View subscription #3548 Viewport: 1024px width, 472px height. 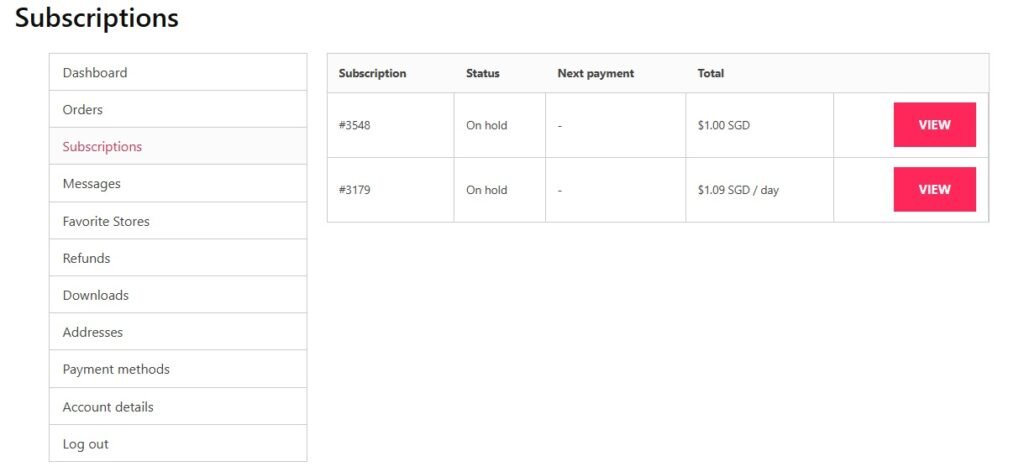pyautogui.click(x=935, y=125)
